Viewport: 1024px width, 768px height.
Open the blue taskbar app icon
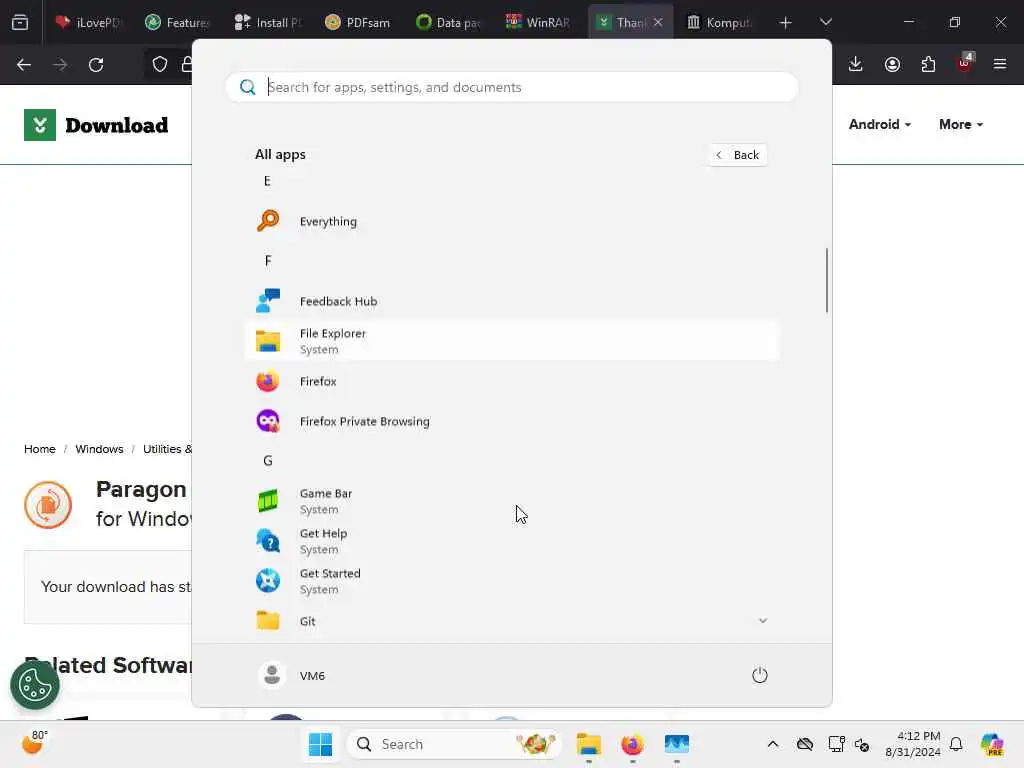[x=677, y=744]
